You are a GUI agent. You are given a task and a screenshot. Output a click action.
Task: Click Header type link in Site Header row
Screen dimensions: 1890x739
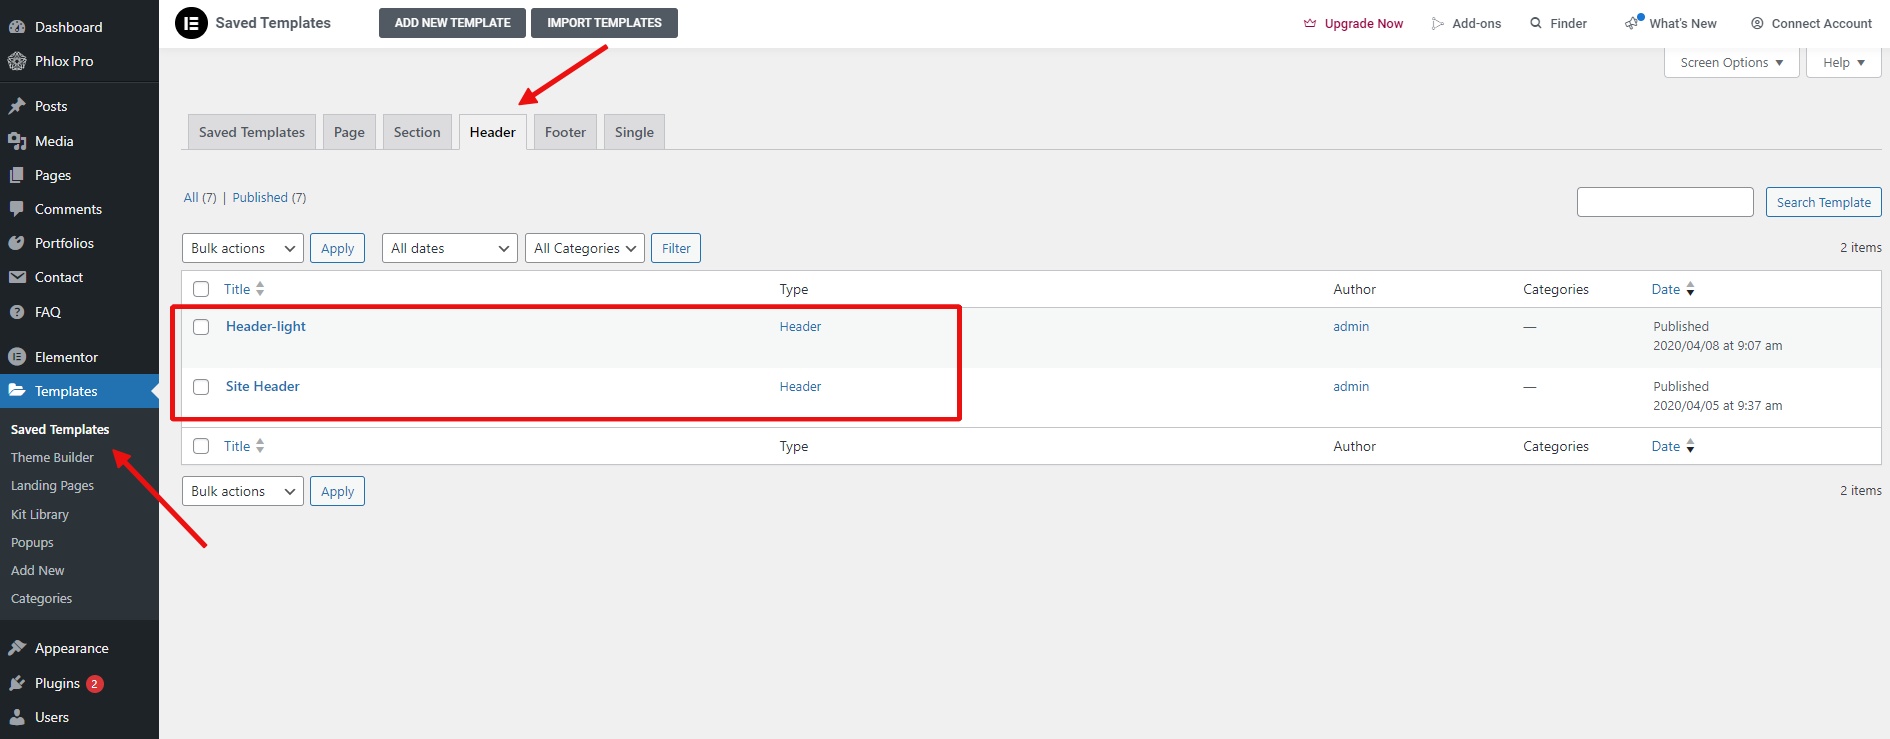coord(800,386)
